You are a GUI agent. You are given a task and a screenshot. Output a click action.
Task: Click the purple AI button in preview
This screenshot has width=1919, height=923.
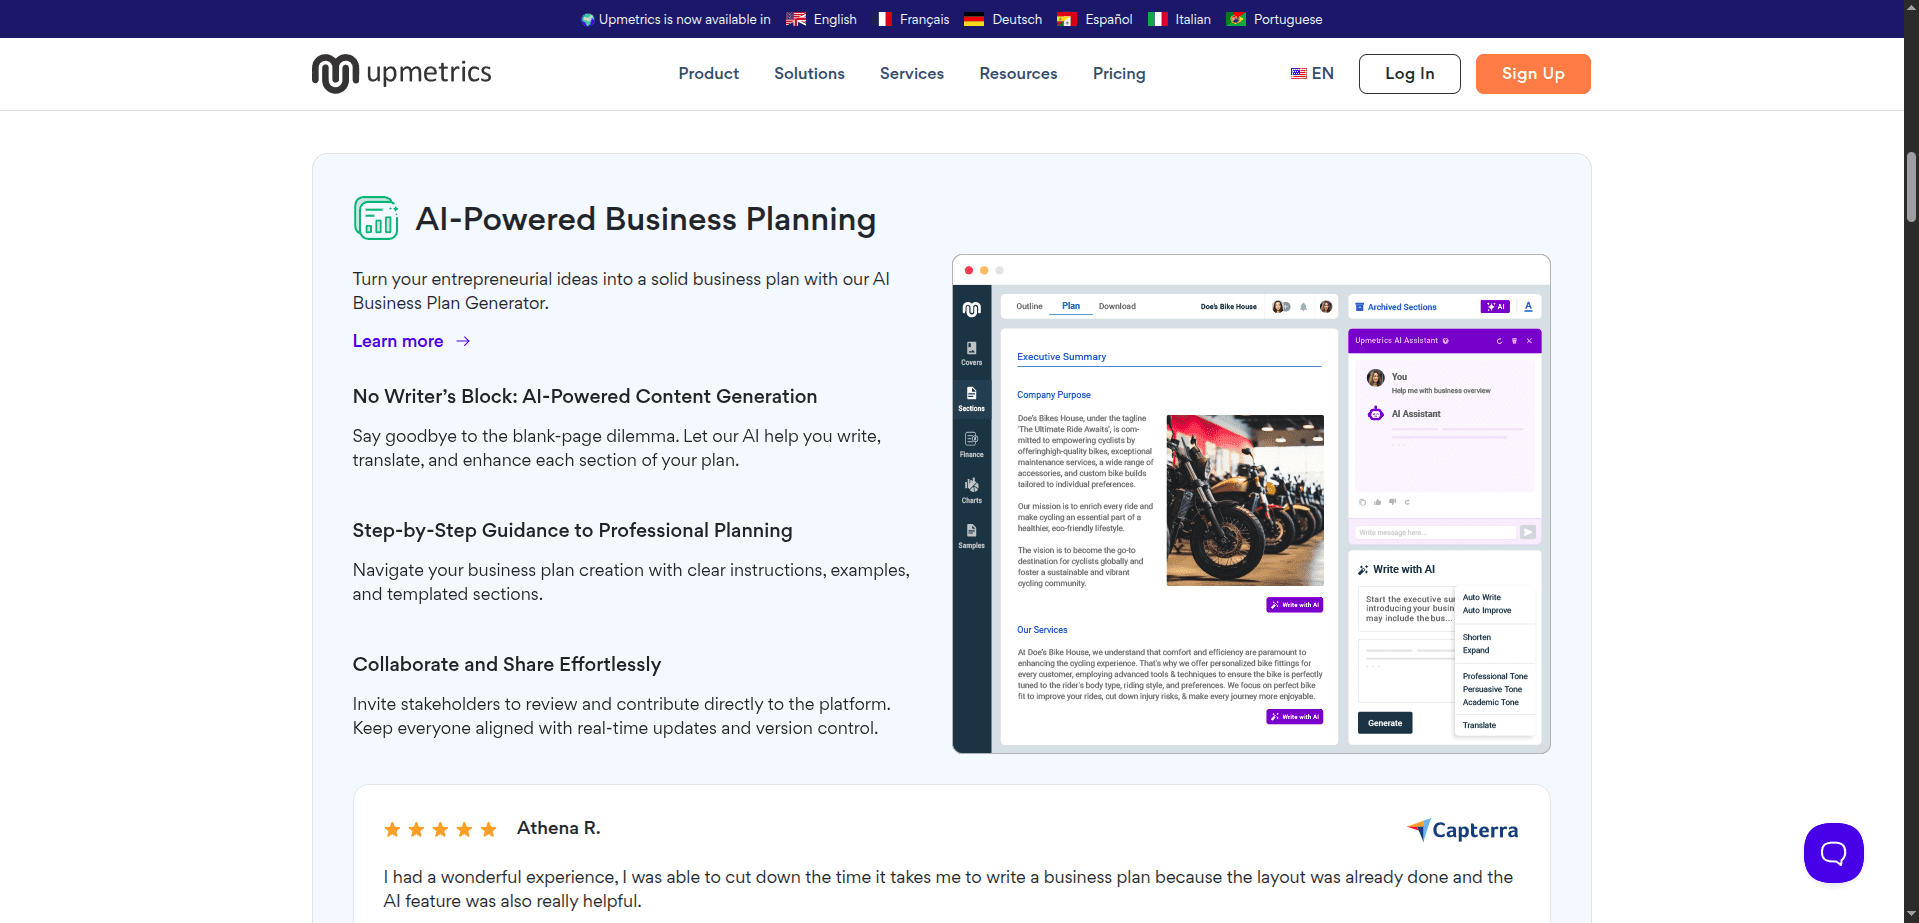click(1495, 307)
